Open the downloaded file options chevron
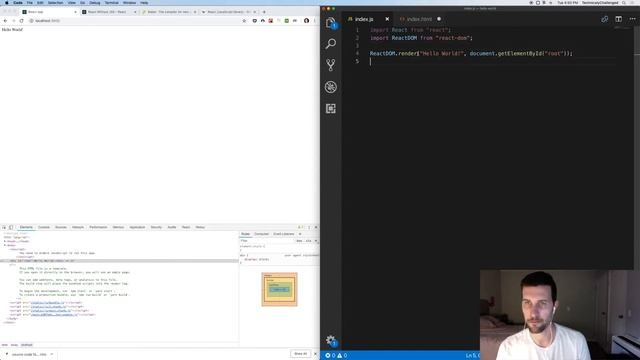 coord(52,354)
